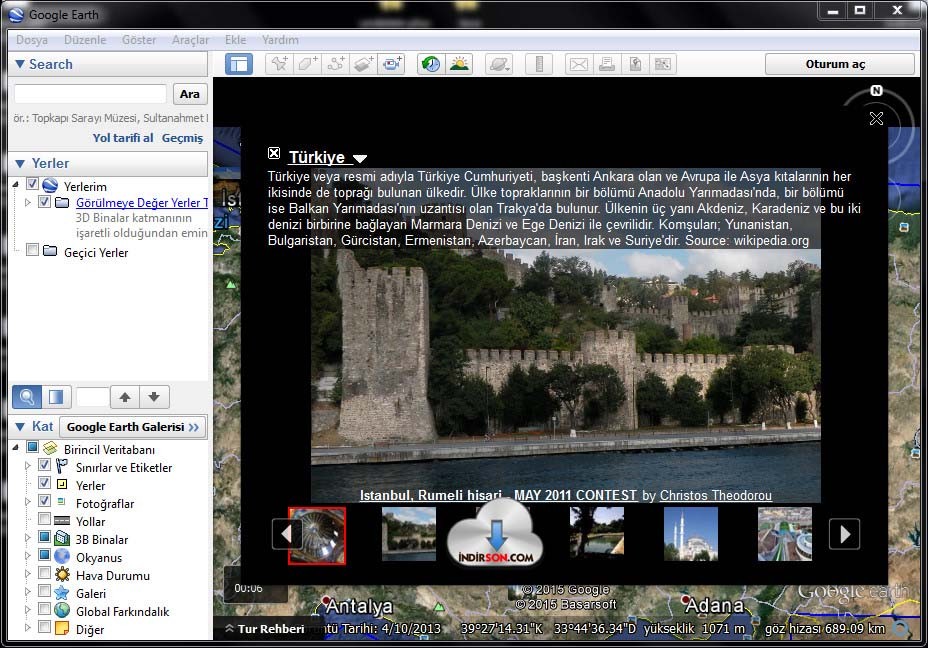Image resolution: width=928 pixels, height=648 pixels.
Task: Collapse the Search panel
Action: click(20, 64)
